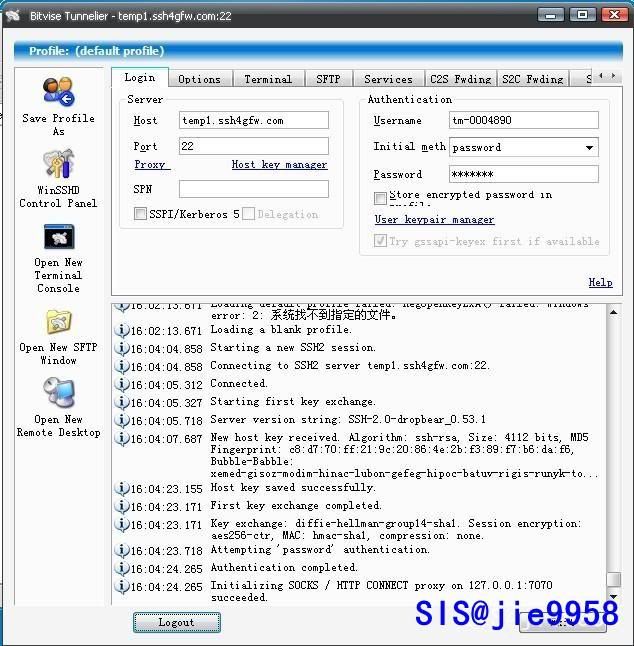Click the Port input field
634x646 pixels.
point(254,146)
